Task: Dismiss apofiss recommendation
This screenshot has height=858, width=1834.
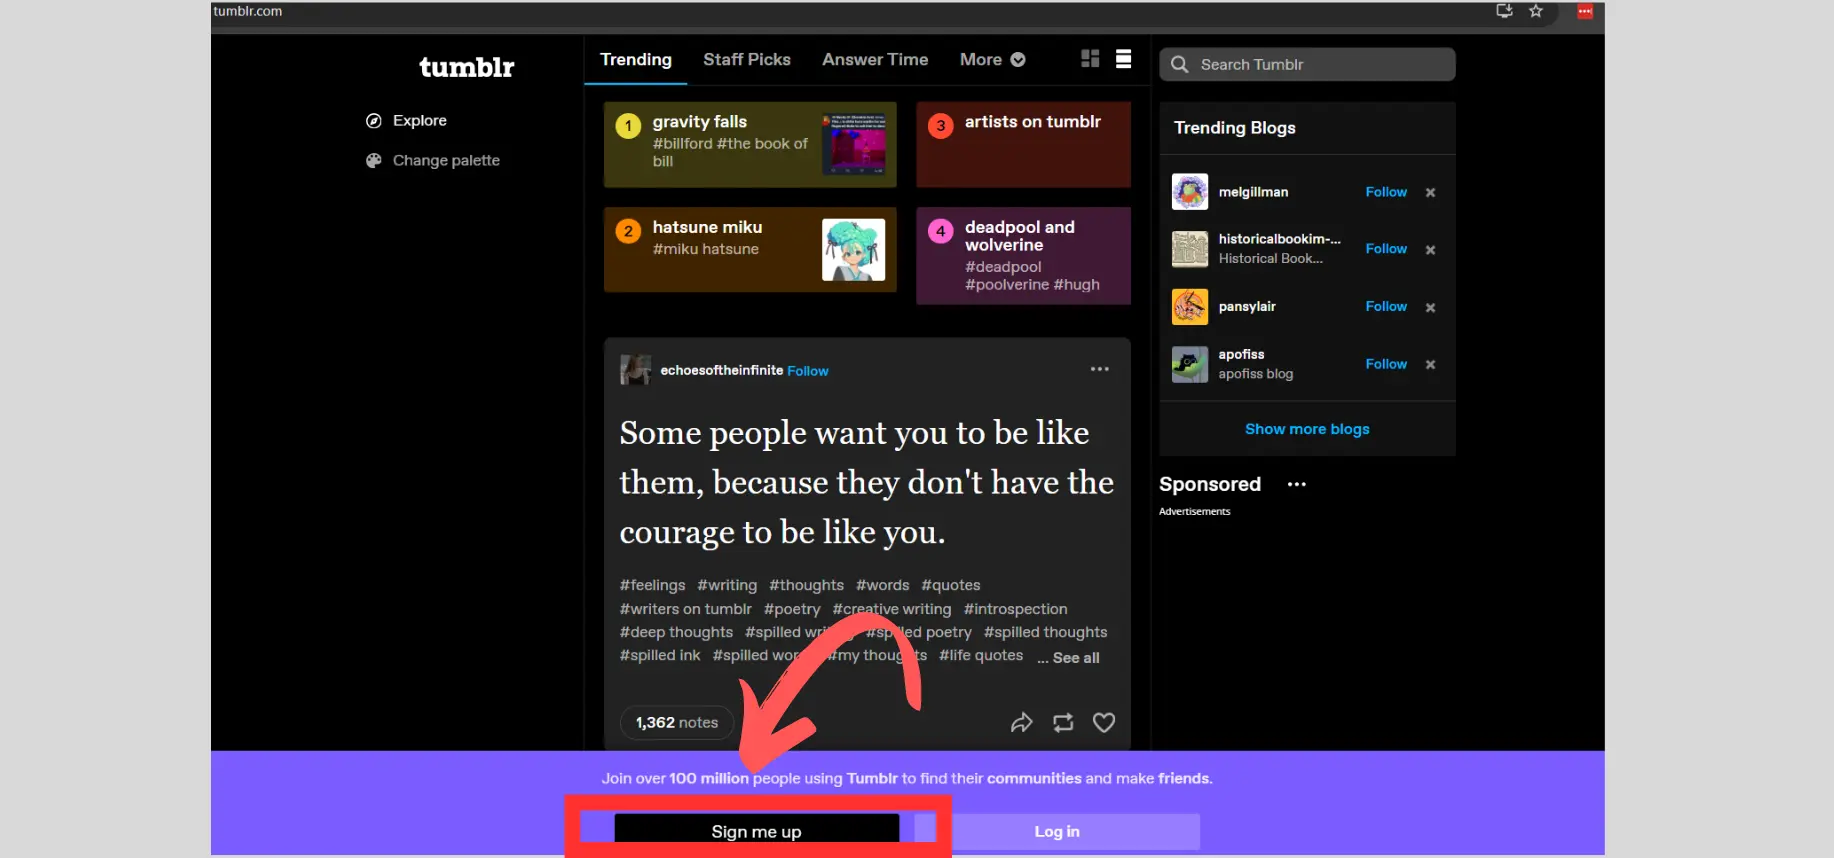Action: pyautogui.click(x=1430, y=365)
